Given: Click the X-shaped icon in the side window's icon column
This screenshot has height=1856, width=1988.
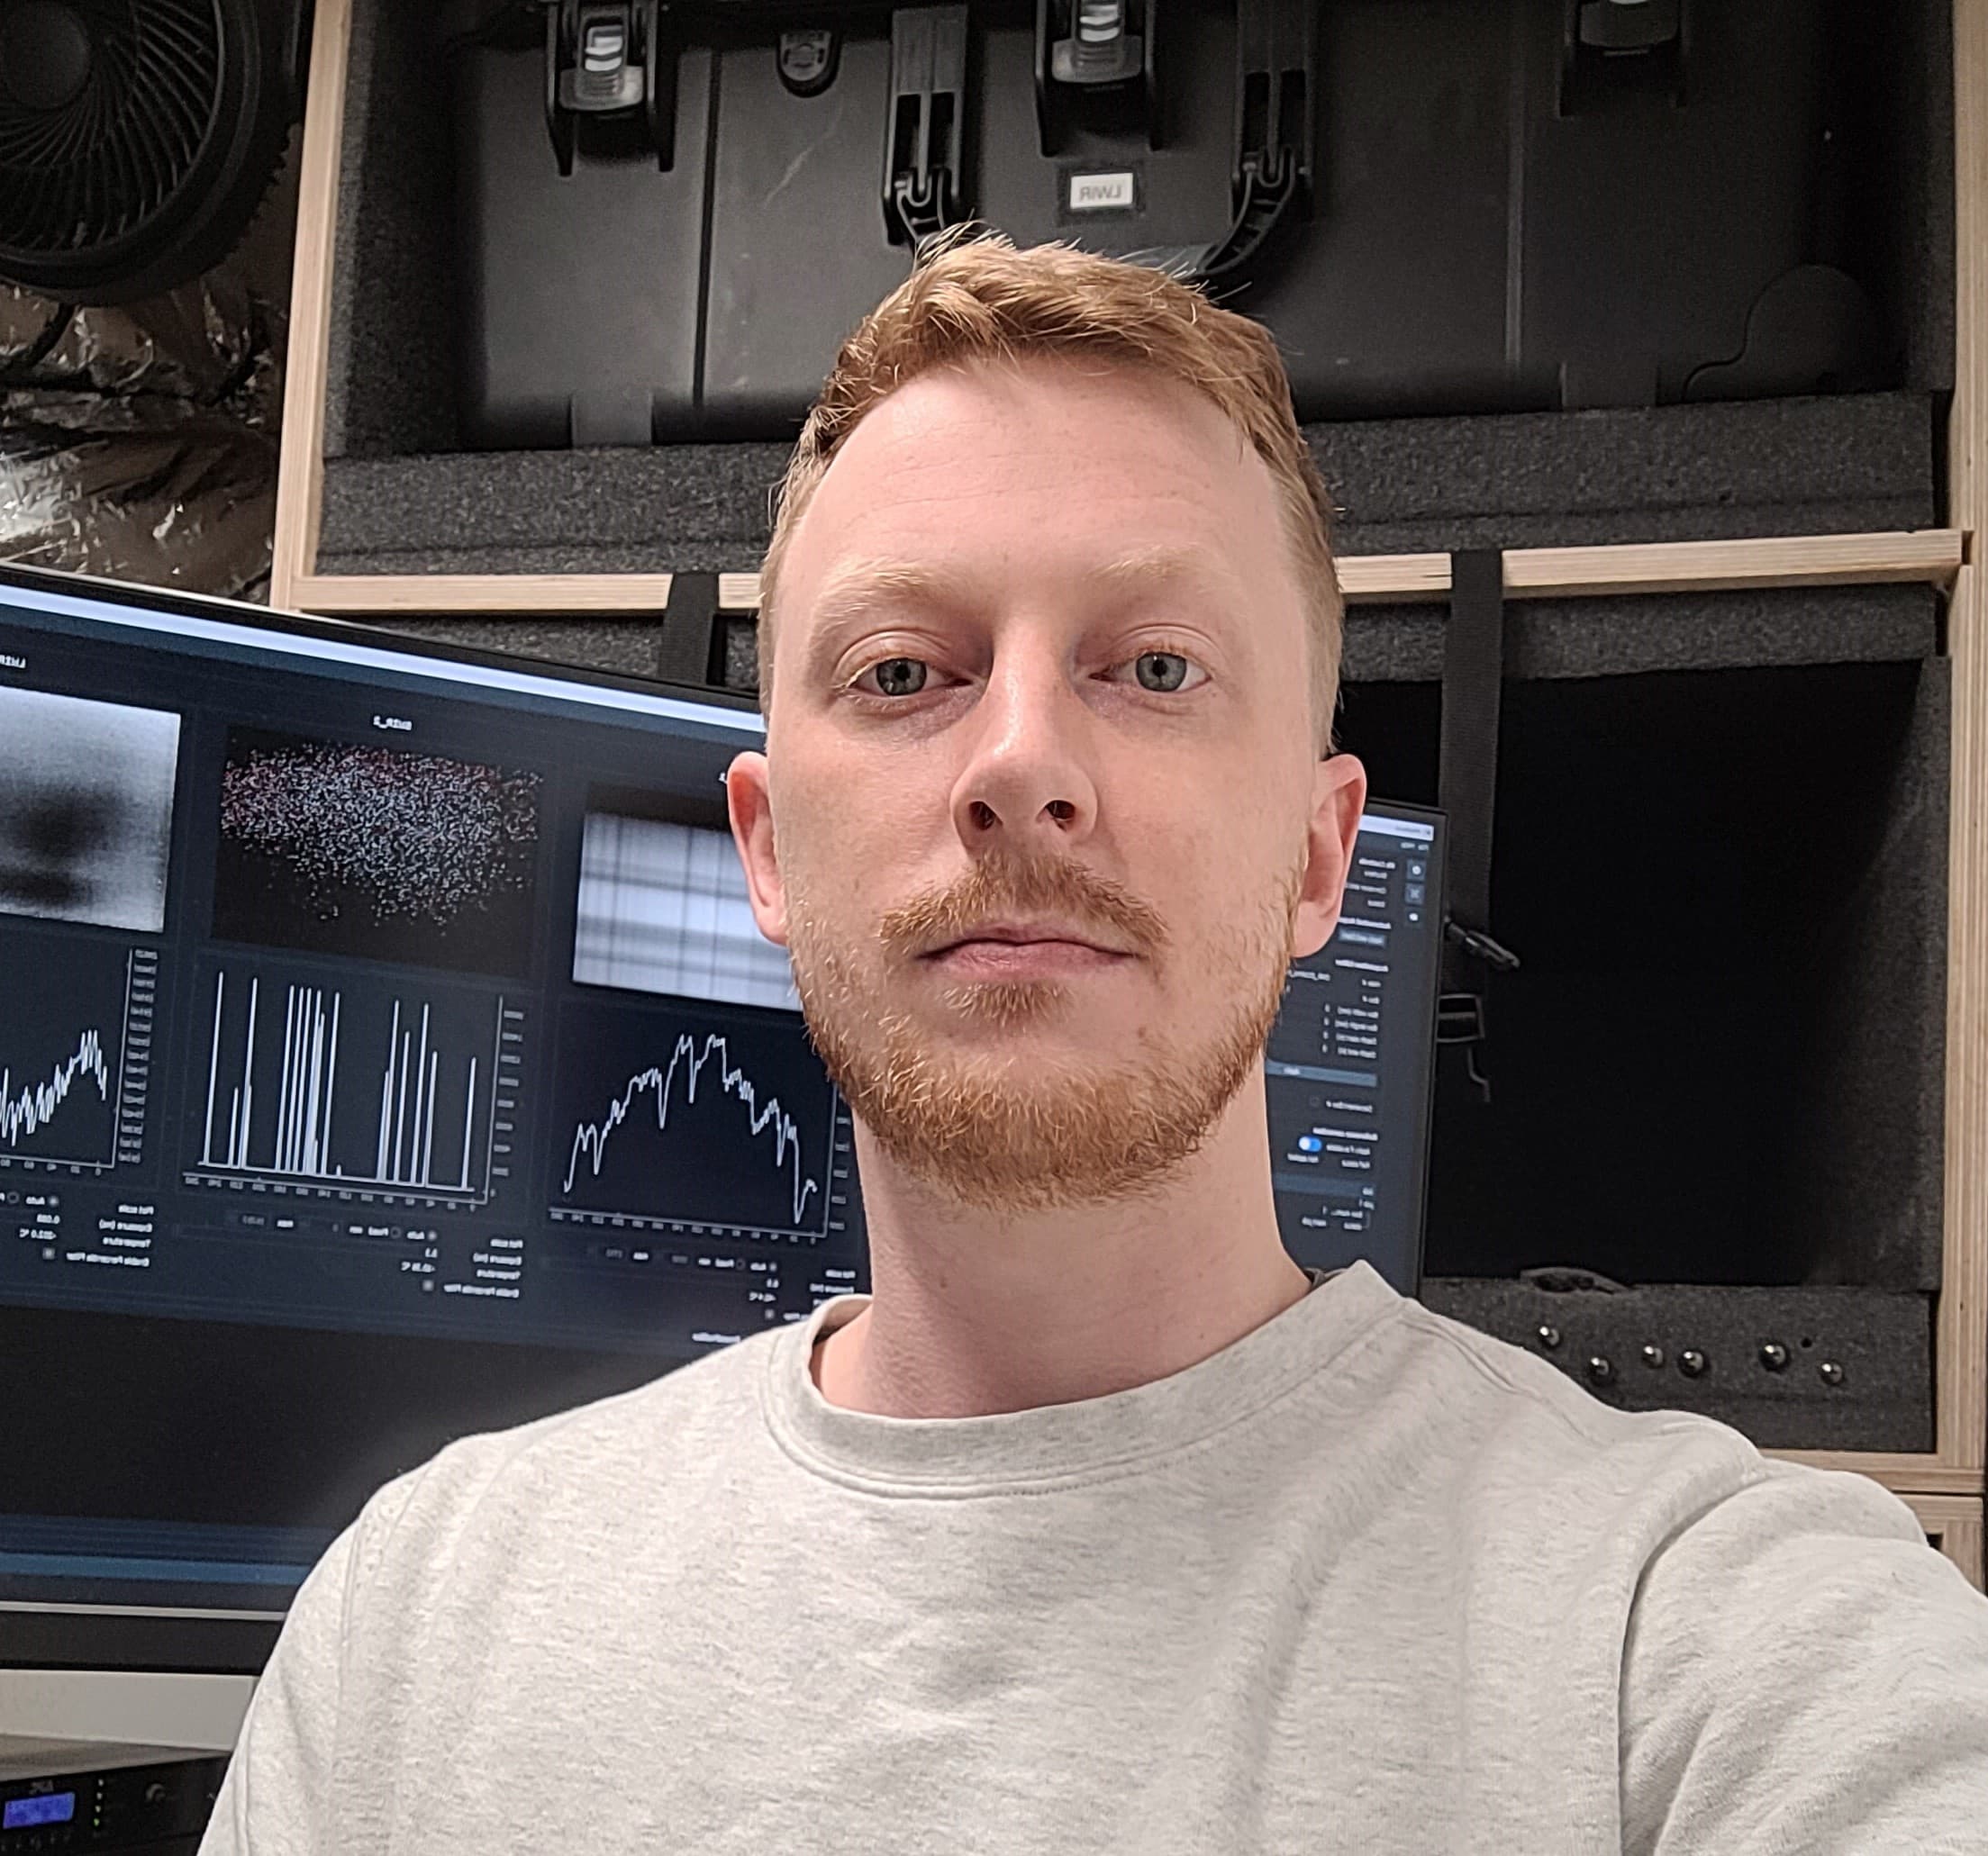Looking at the screenshot, I should point(1415,893).
